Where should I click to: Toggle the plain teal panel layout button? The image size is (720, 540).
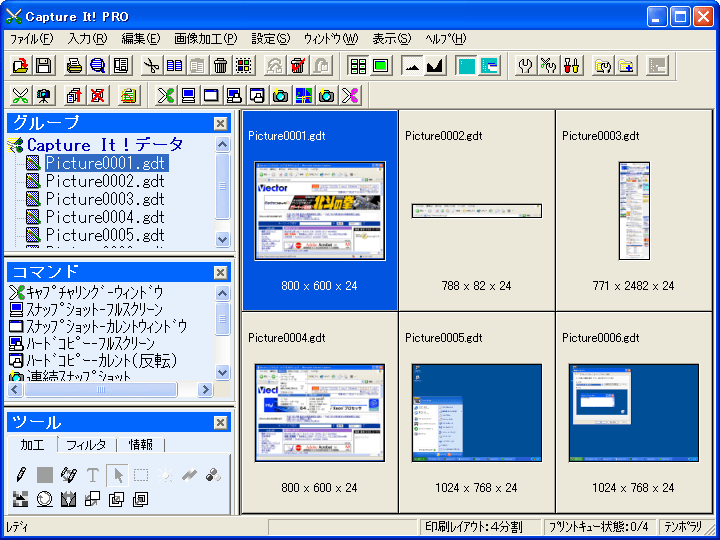click(466, 66)
